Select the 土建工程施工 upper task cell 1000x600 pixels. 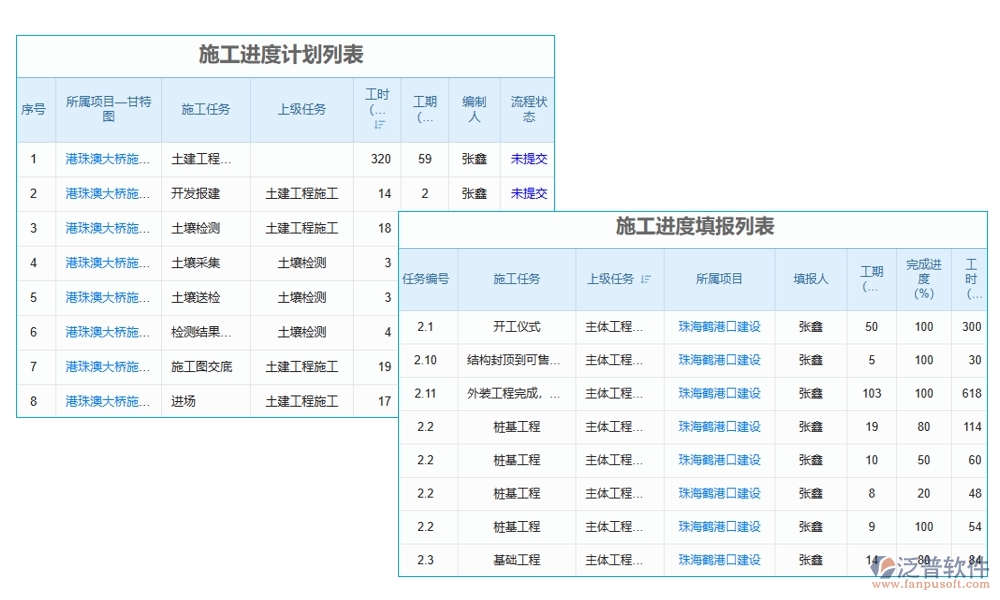click(x=301, y=193)
